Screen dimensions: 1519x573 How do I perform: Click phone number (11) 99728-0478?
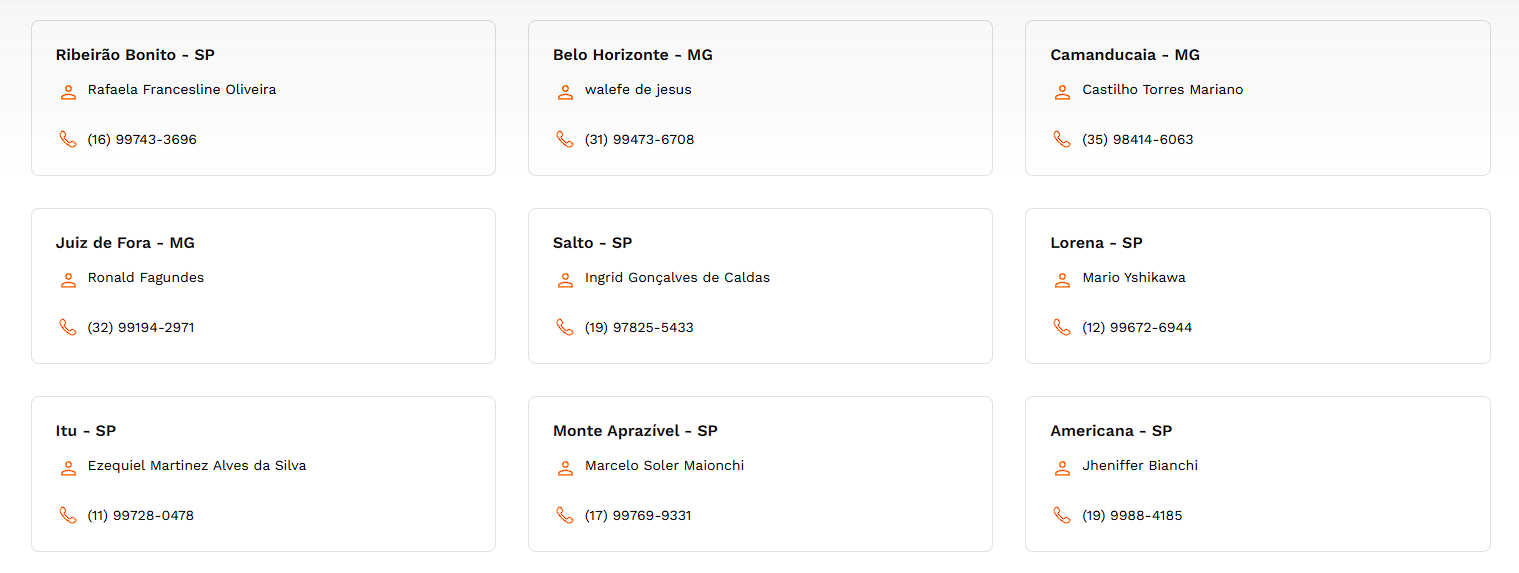click(141, 516)
